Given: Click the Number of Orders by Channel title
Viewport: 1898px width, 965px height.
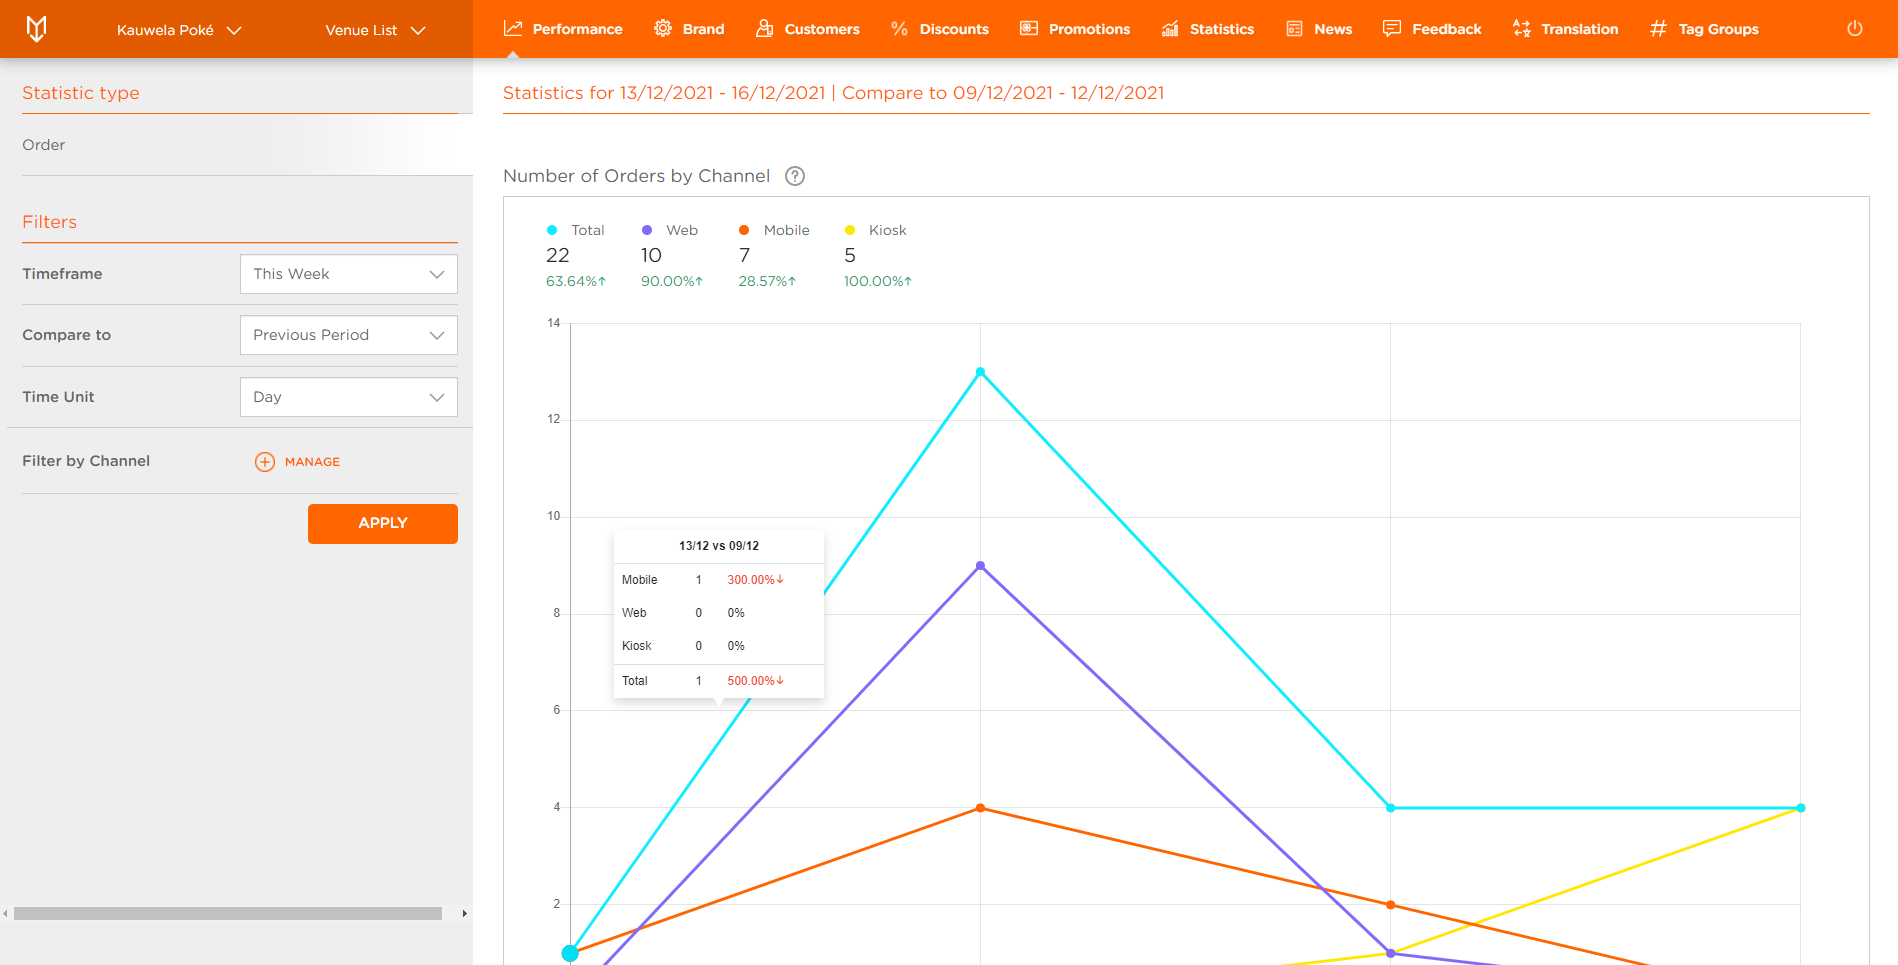Looking at the screenshot, I should tap(636, 176).
